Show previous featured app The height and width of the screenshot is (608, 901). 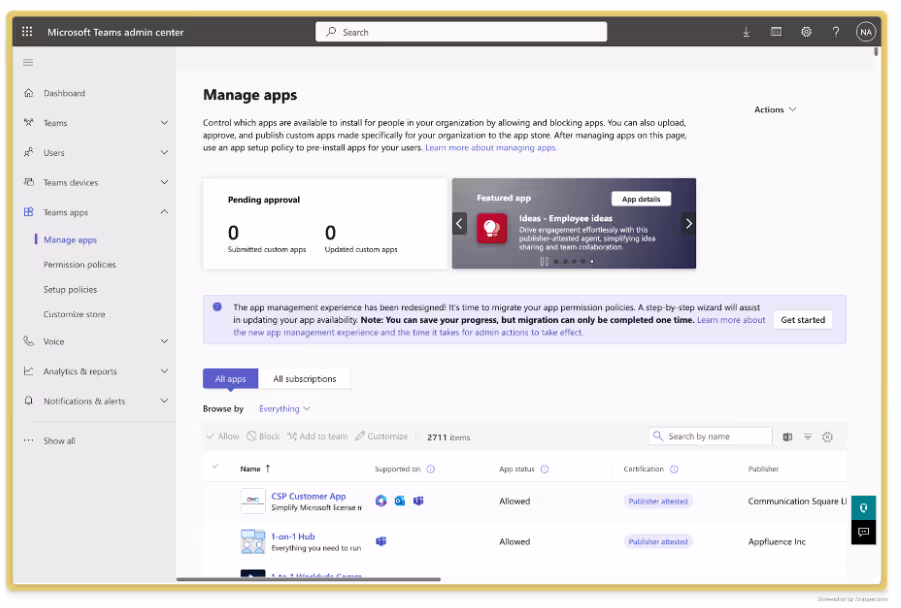click(x=459, y=223)
